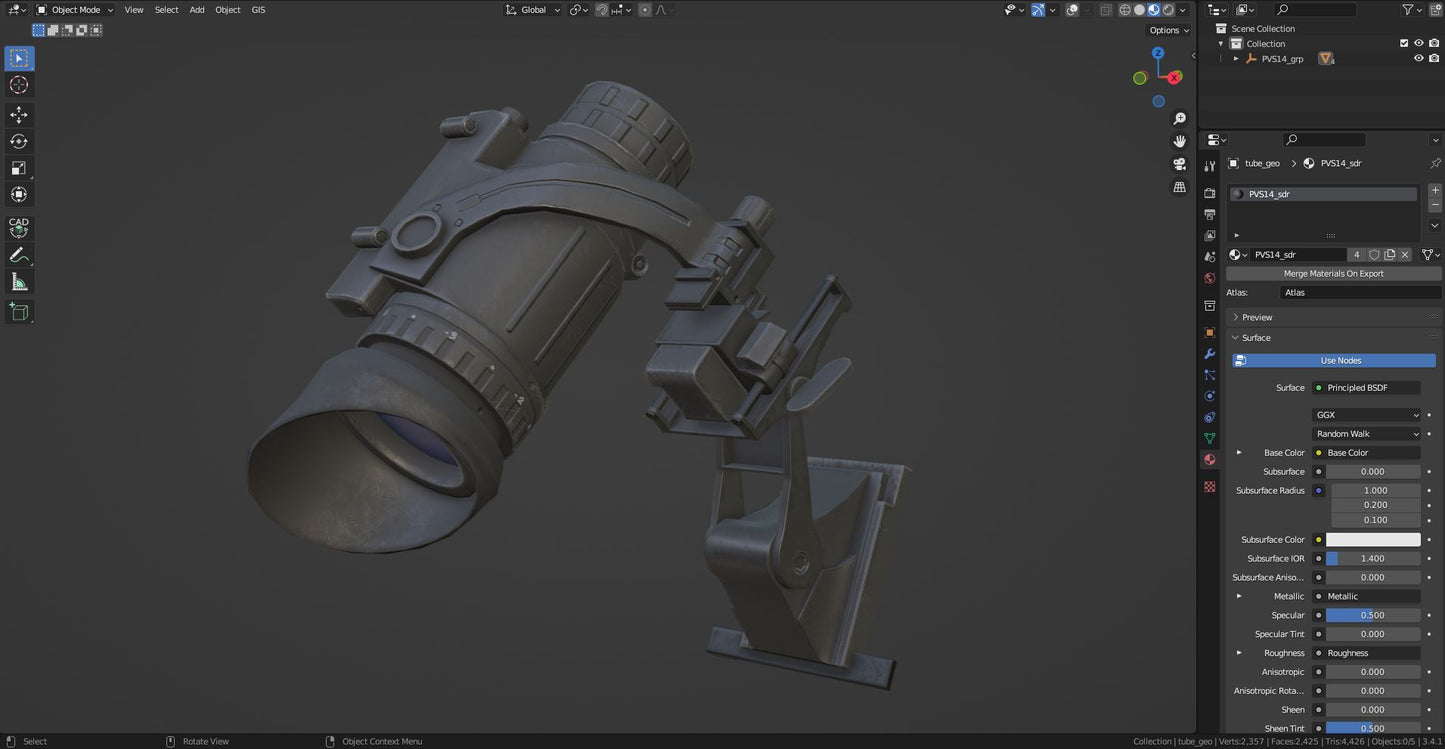
Task: Expand the Preview panel
Action: click(x=1257, y=318)
